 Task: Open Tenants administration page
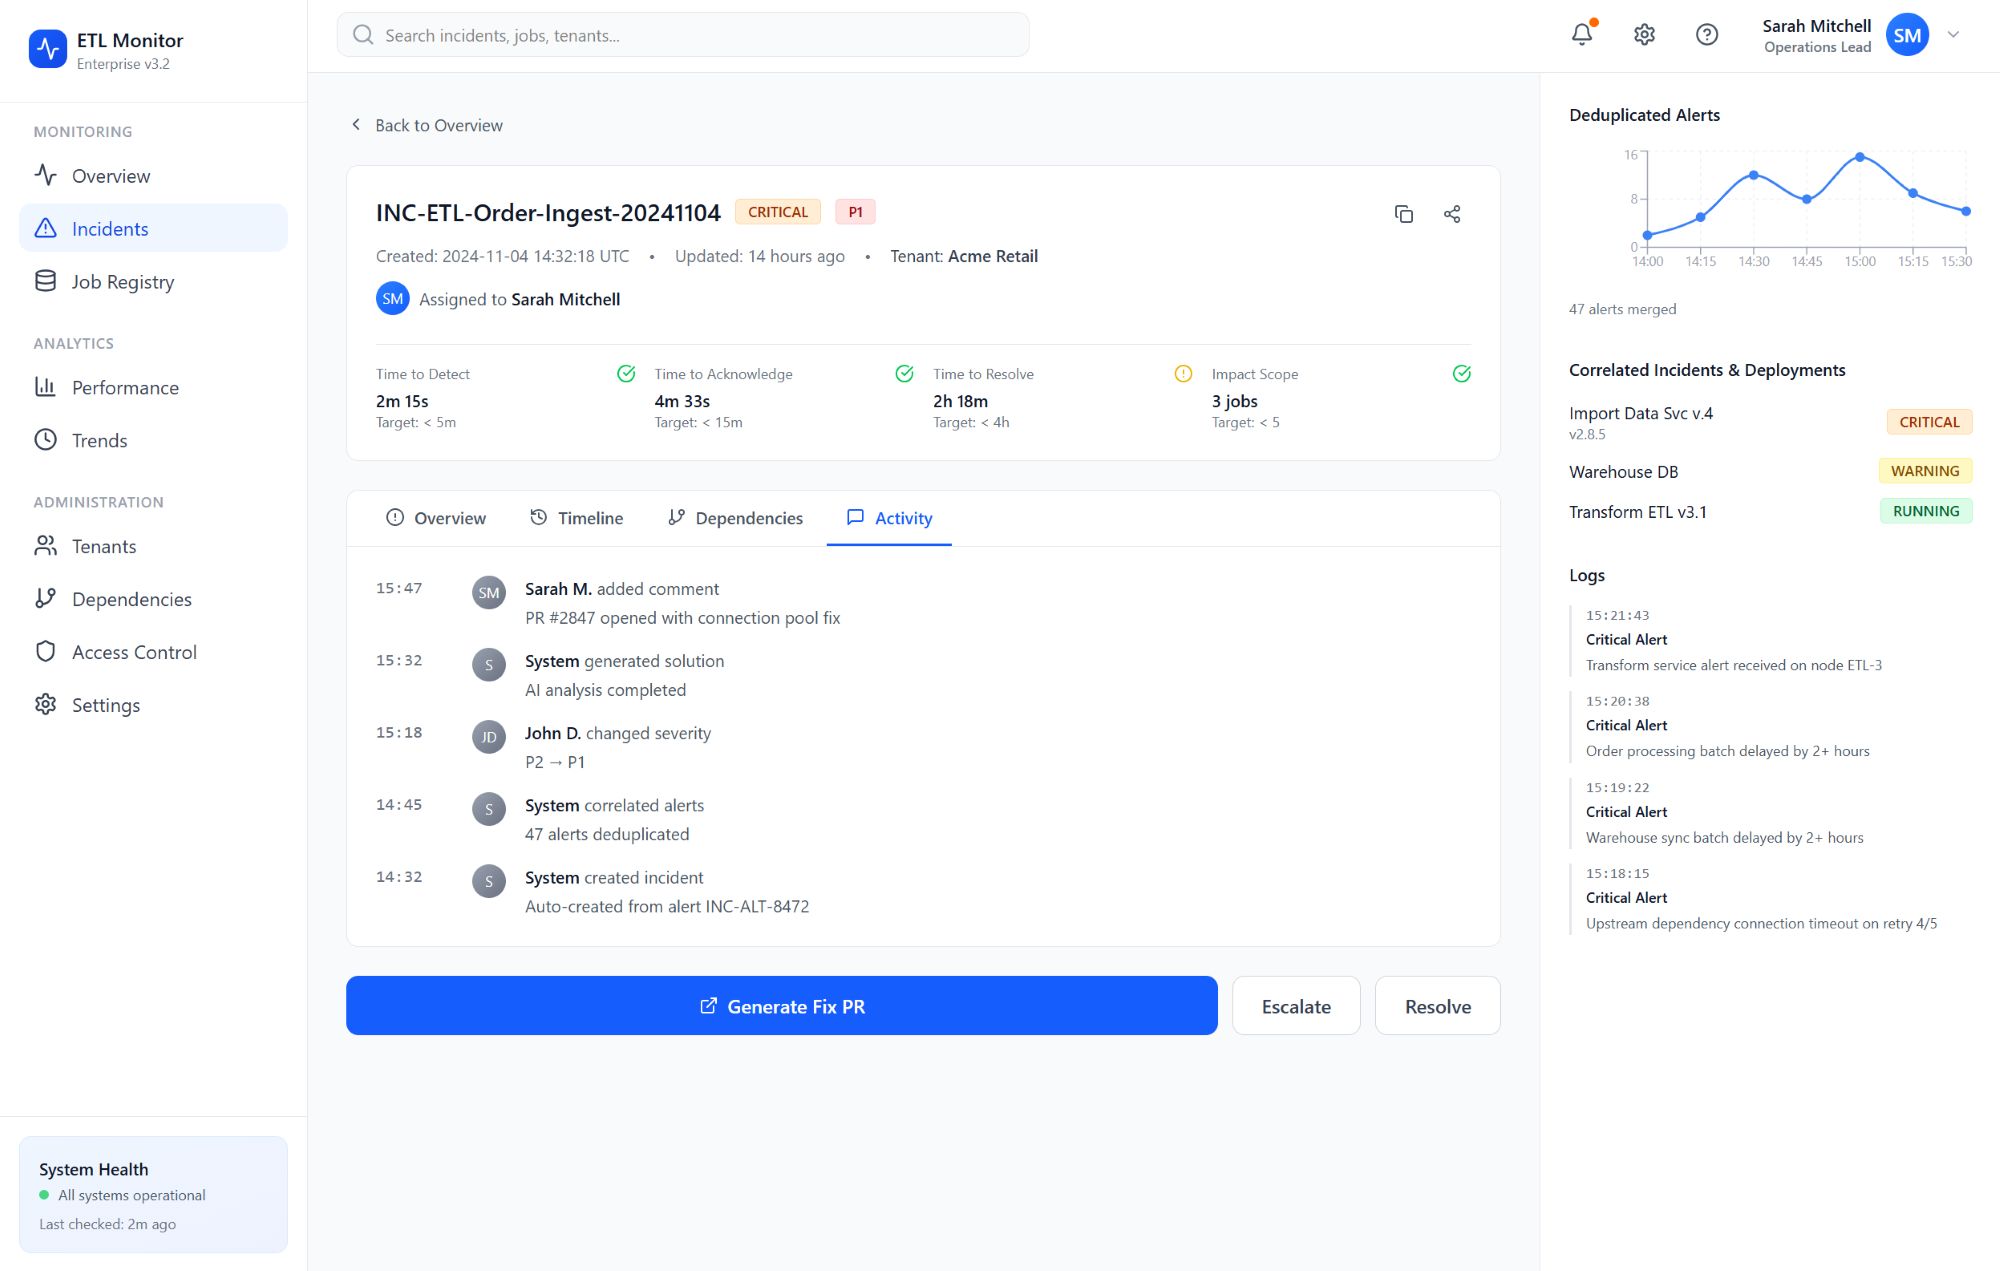pos(153,546)
